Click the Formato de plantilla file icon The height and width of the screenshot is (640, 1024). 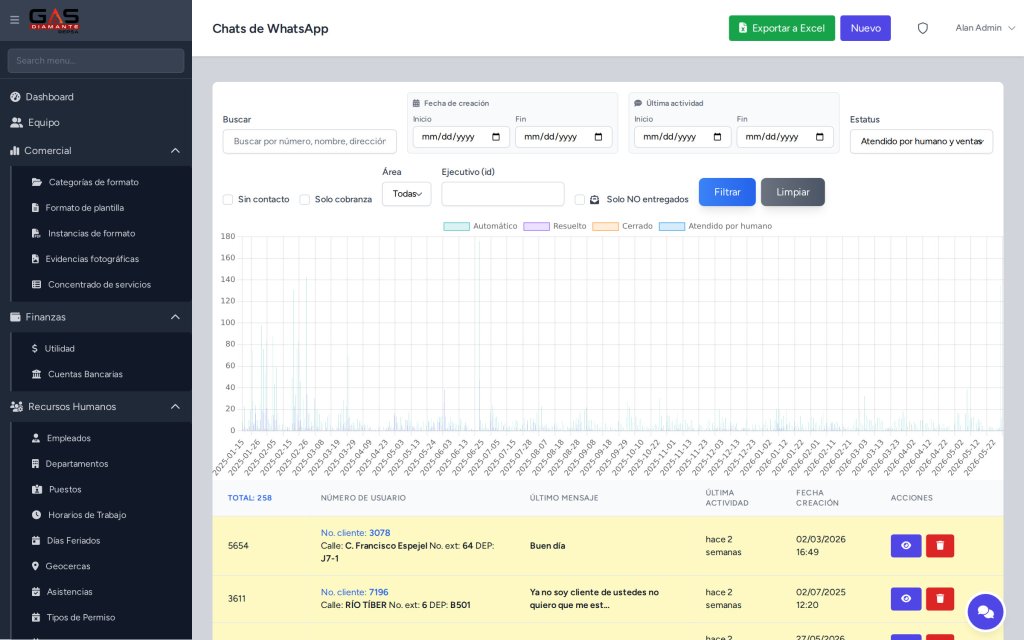pos(35,208)
